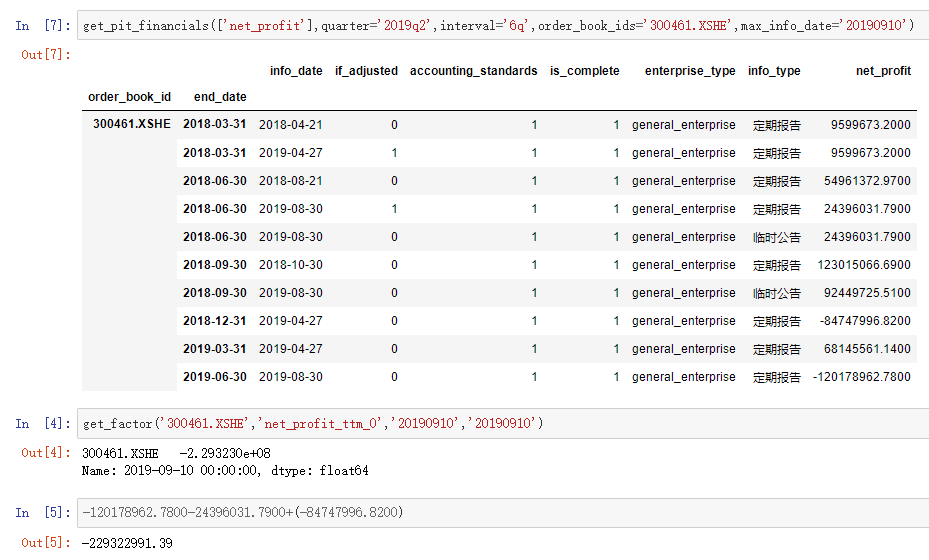This screenshot has height=560, width=929.
Task: Click the get_factor code cell input
Action: [x=503, y=424]
